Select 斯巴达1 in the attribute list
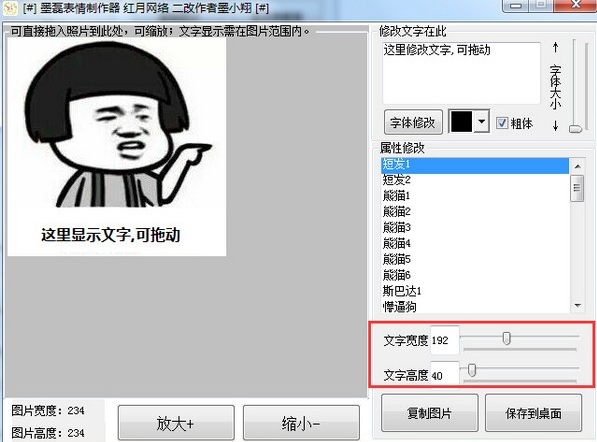 coord(475,291)
